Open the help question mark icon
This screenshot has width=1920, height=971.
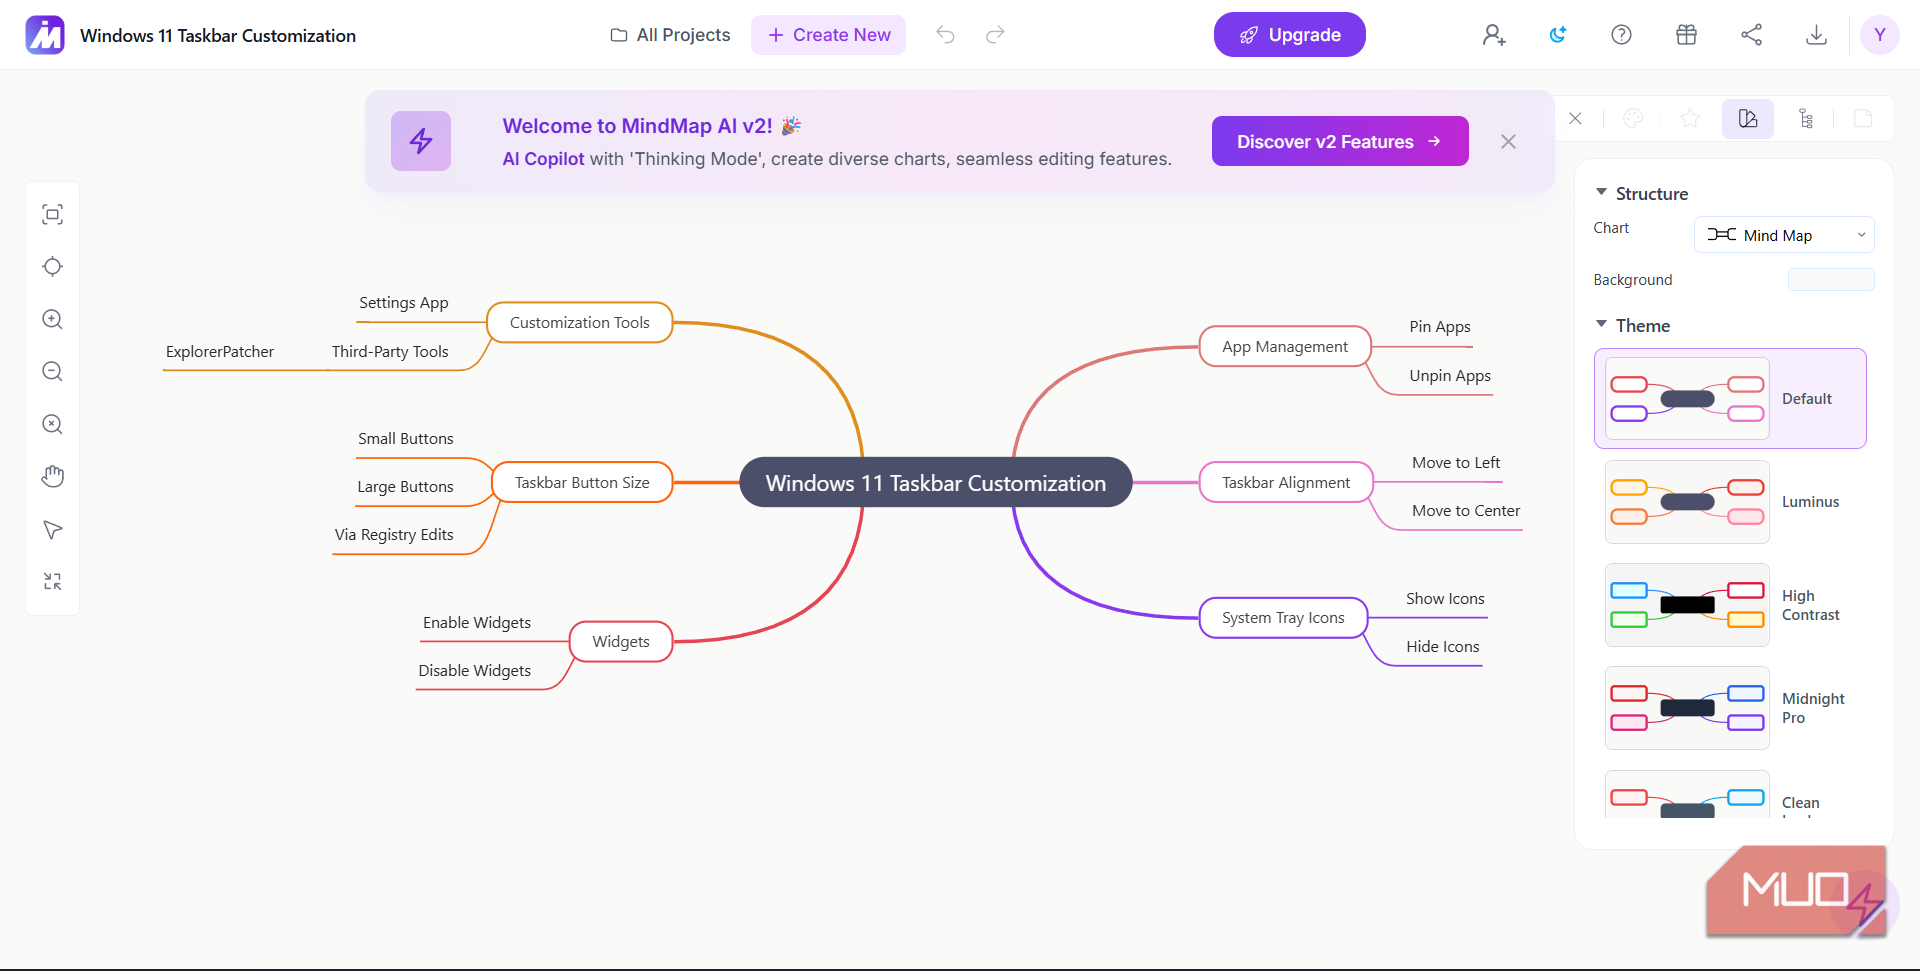[1622, 35]
